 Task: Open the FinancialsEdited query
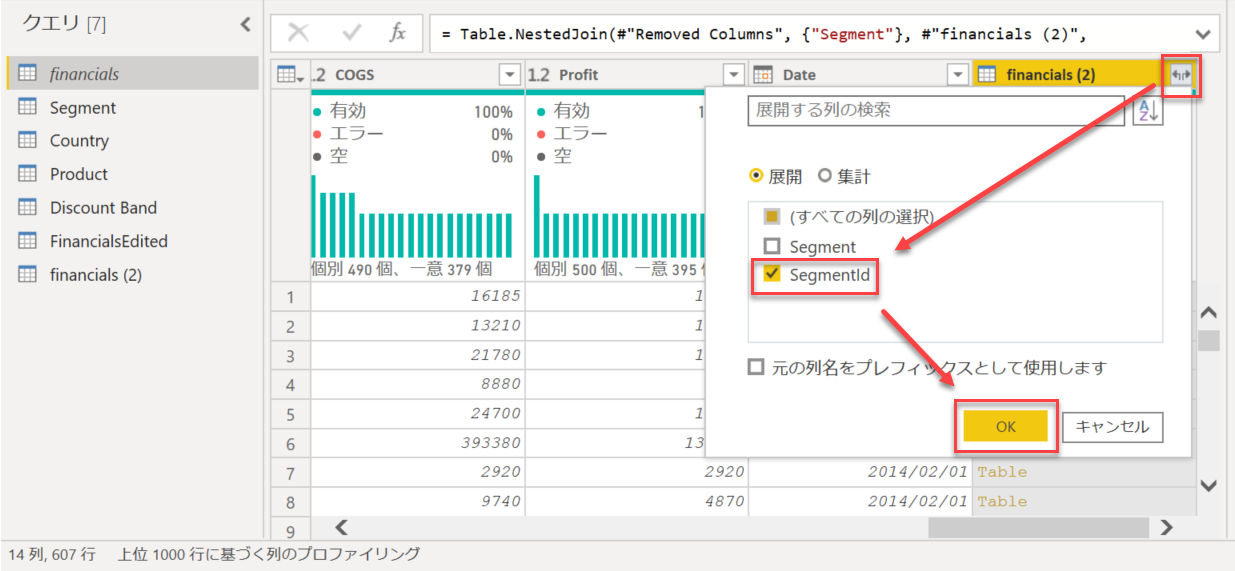pyautogui.click(x=109, y=241)
